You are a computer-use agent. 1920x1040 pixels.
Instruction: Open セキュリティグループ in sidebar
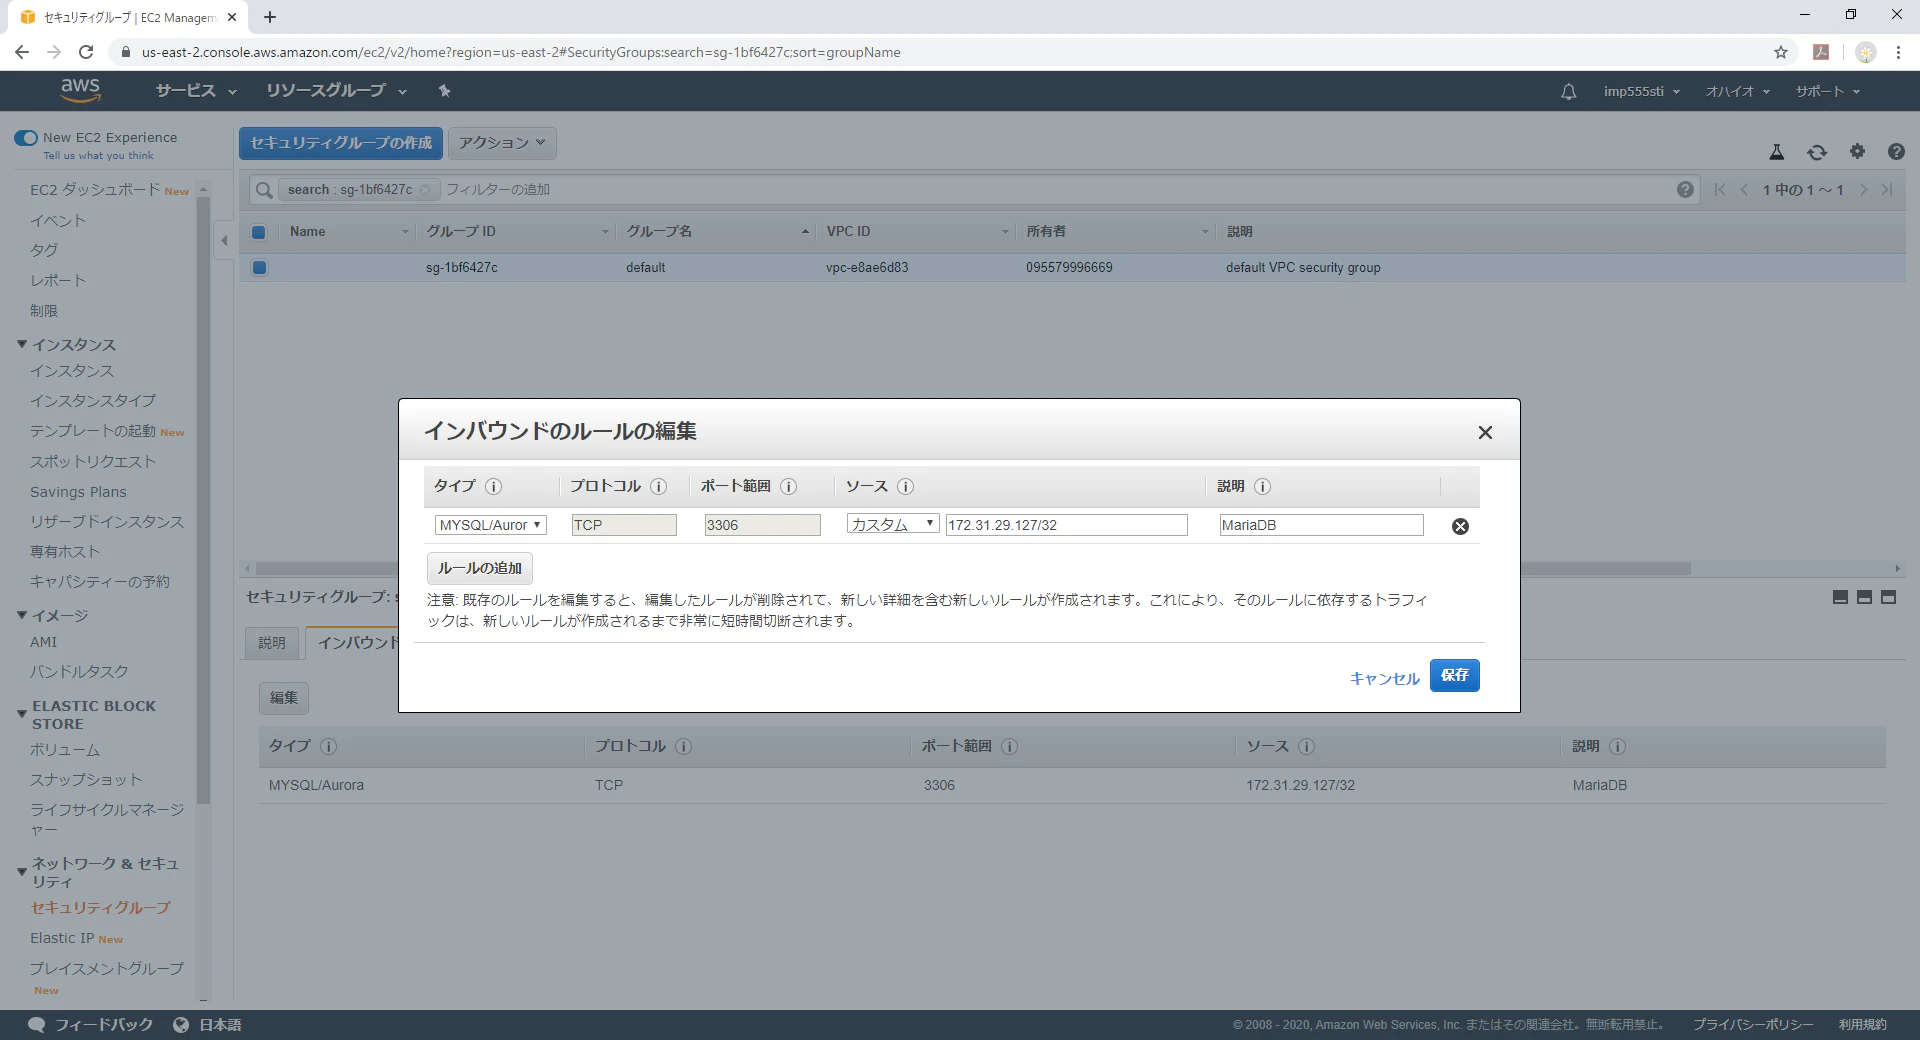click(100, 908)
